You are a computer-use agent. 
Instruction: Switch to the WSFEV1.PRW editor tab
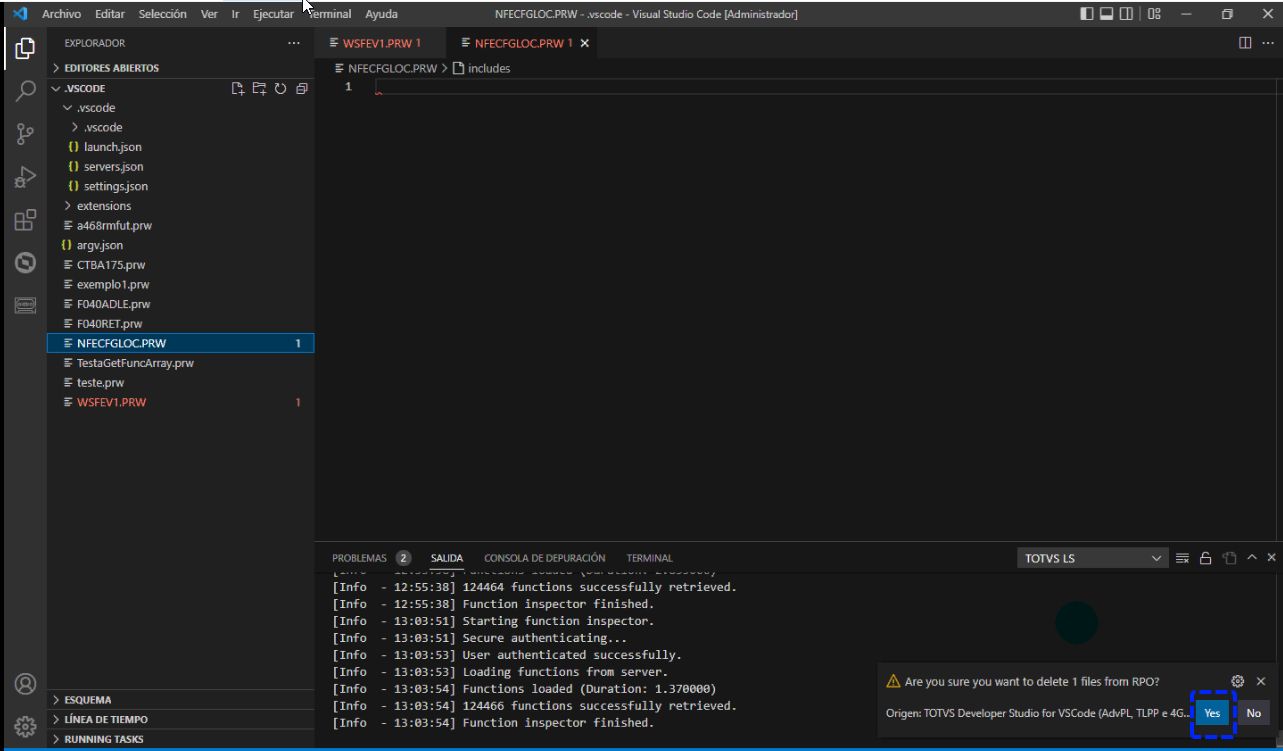coord(380,43)
